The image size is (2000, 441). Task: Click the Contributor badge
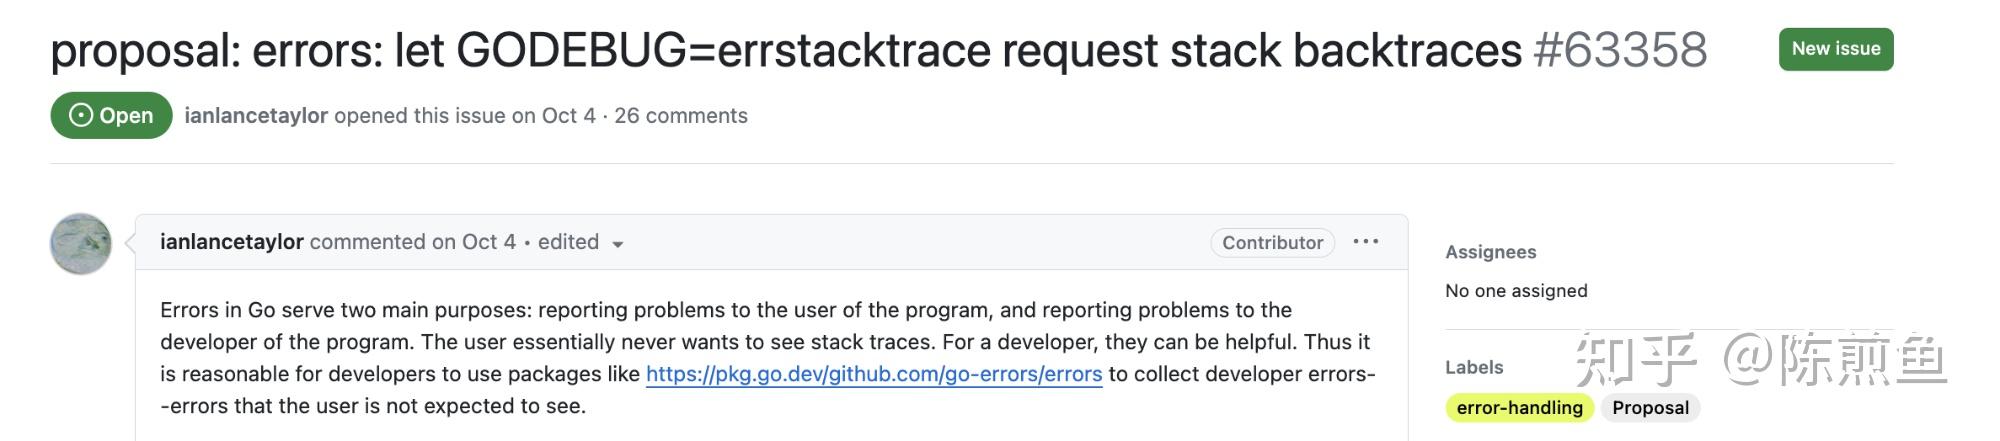1272,243
